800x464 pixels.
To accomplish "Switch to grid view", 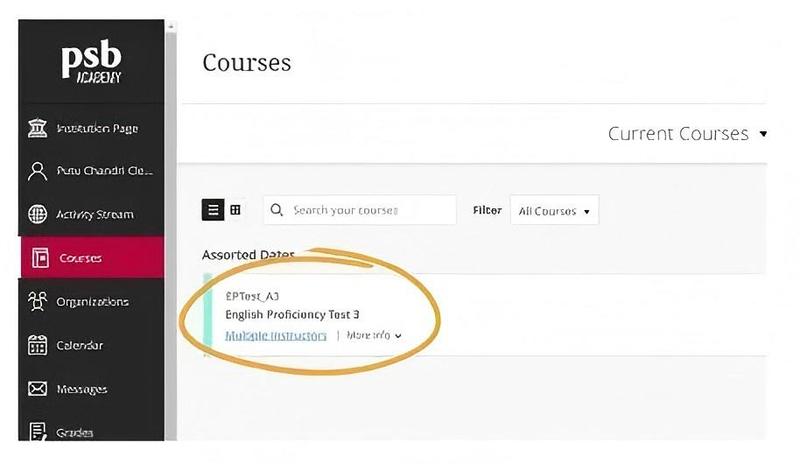I will click(x=236, y=210).
